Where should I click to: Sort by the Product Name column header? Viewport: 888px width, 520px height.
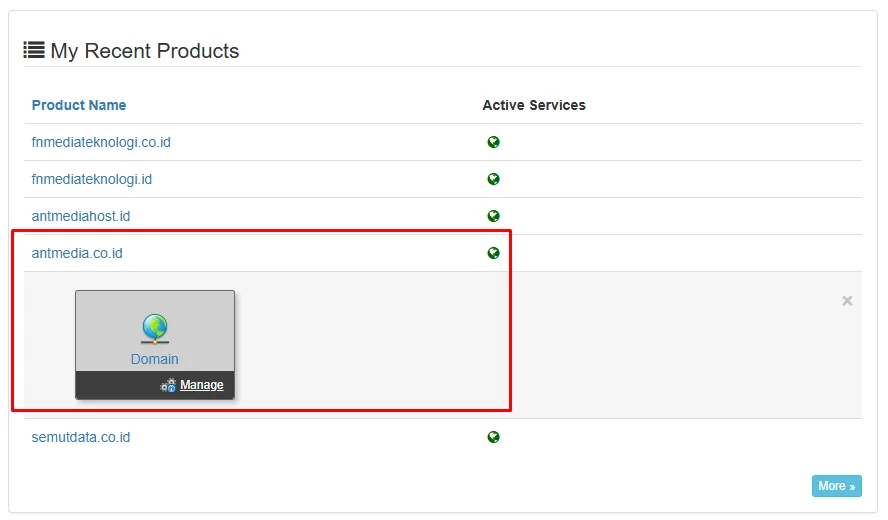point(79,105)
